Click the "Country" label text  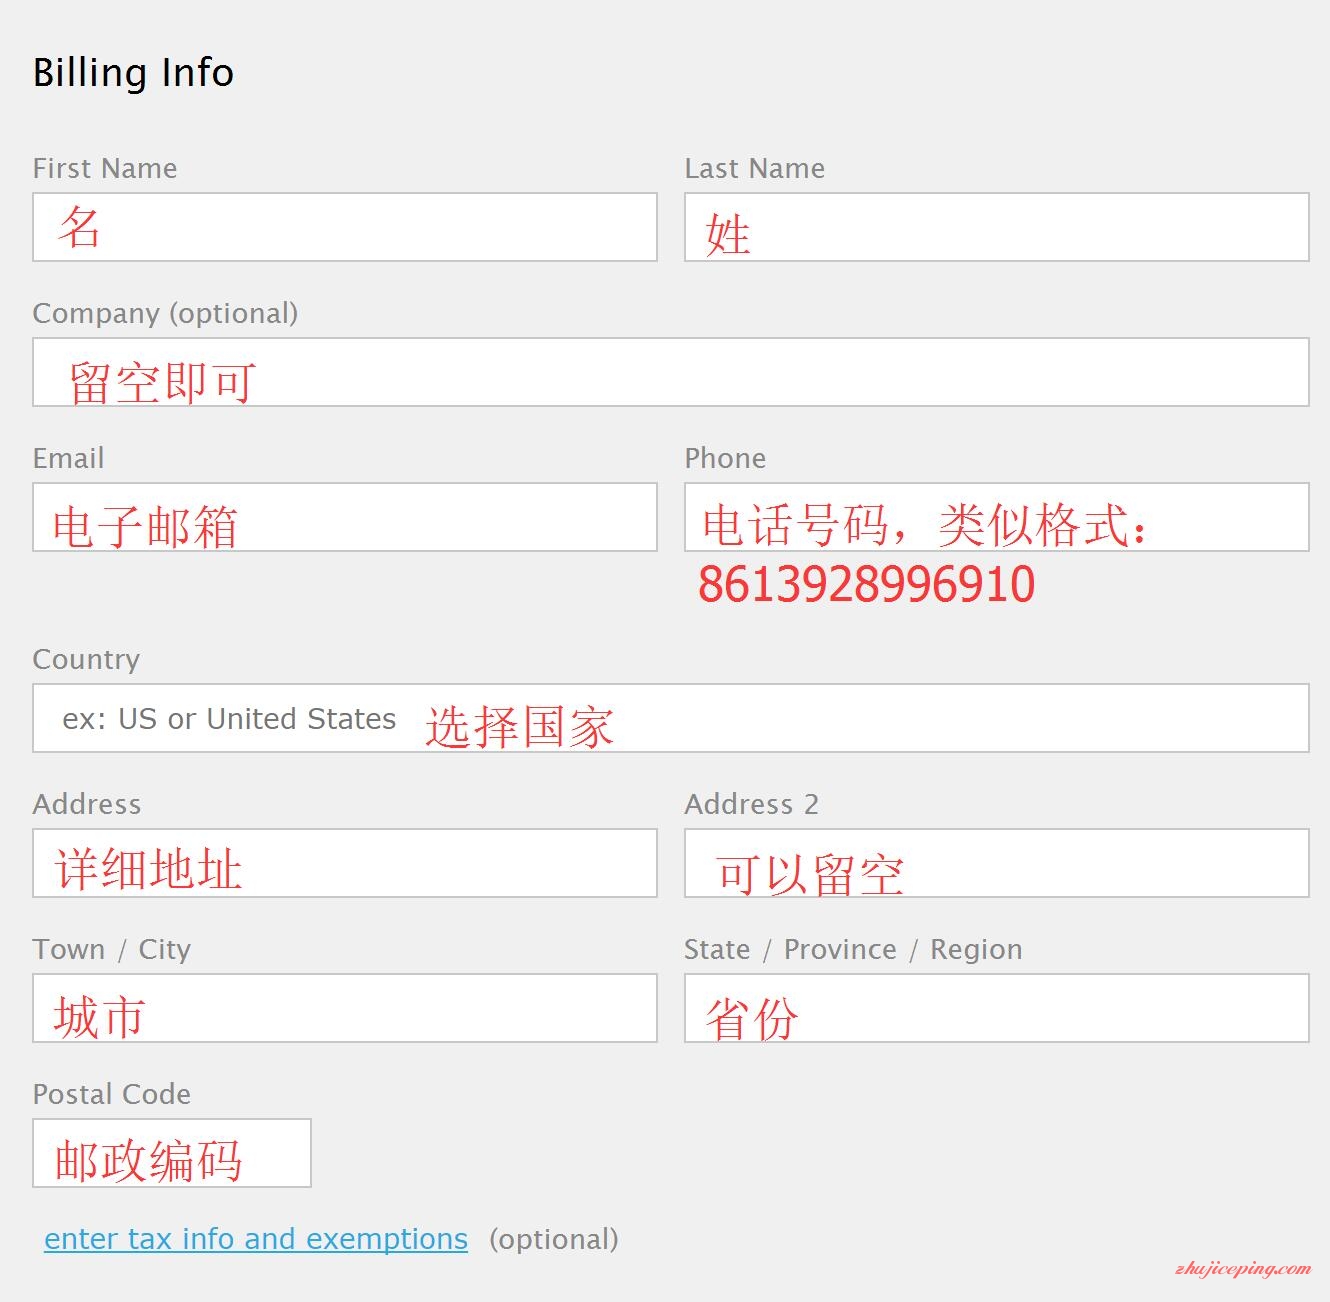[x=86, y=659]
